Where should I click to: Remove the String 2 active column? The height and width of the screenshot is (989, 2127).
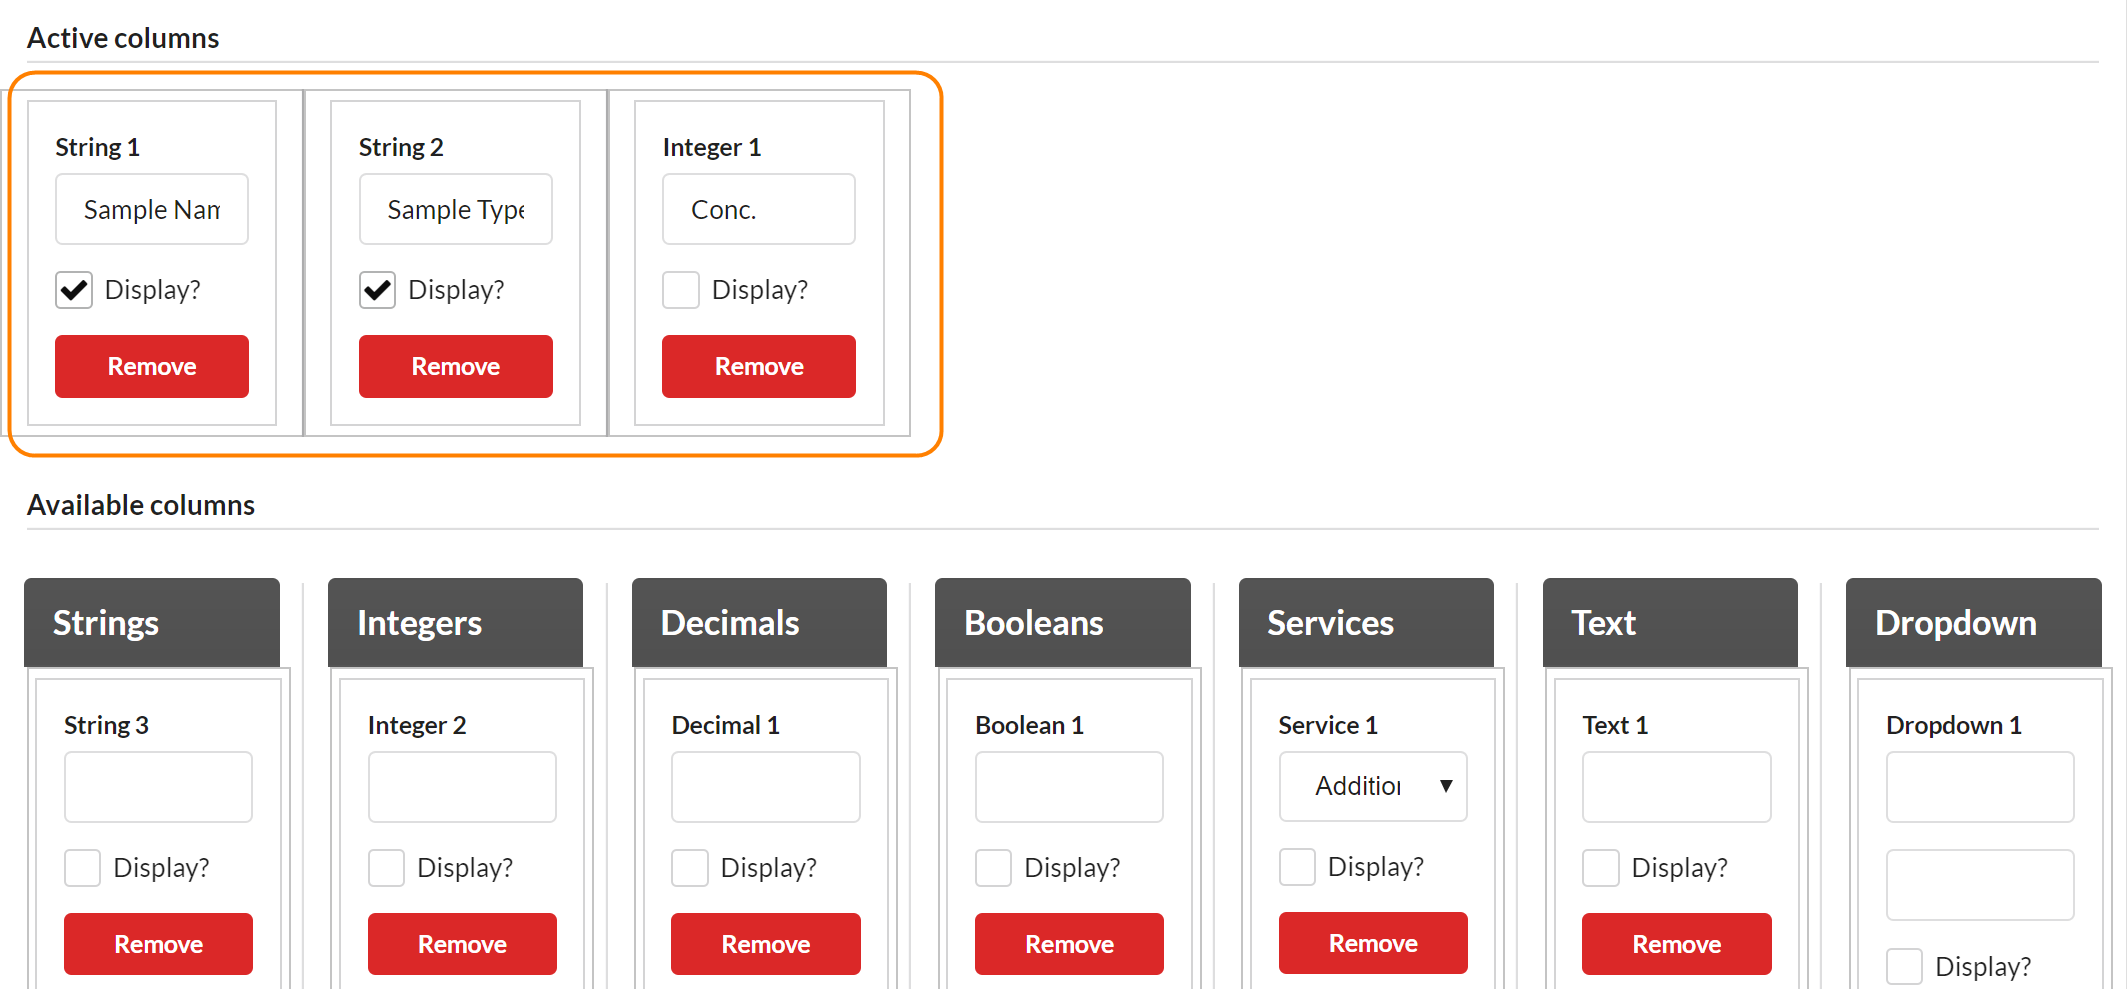point(455,367)
